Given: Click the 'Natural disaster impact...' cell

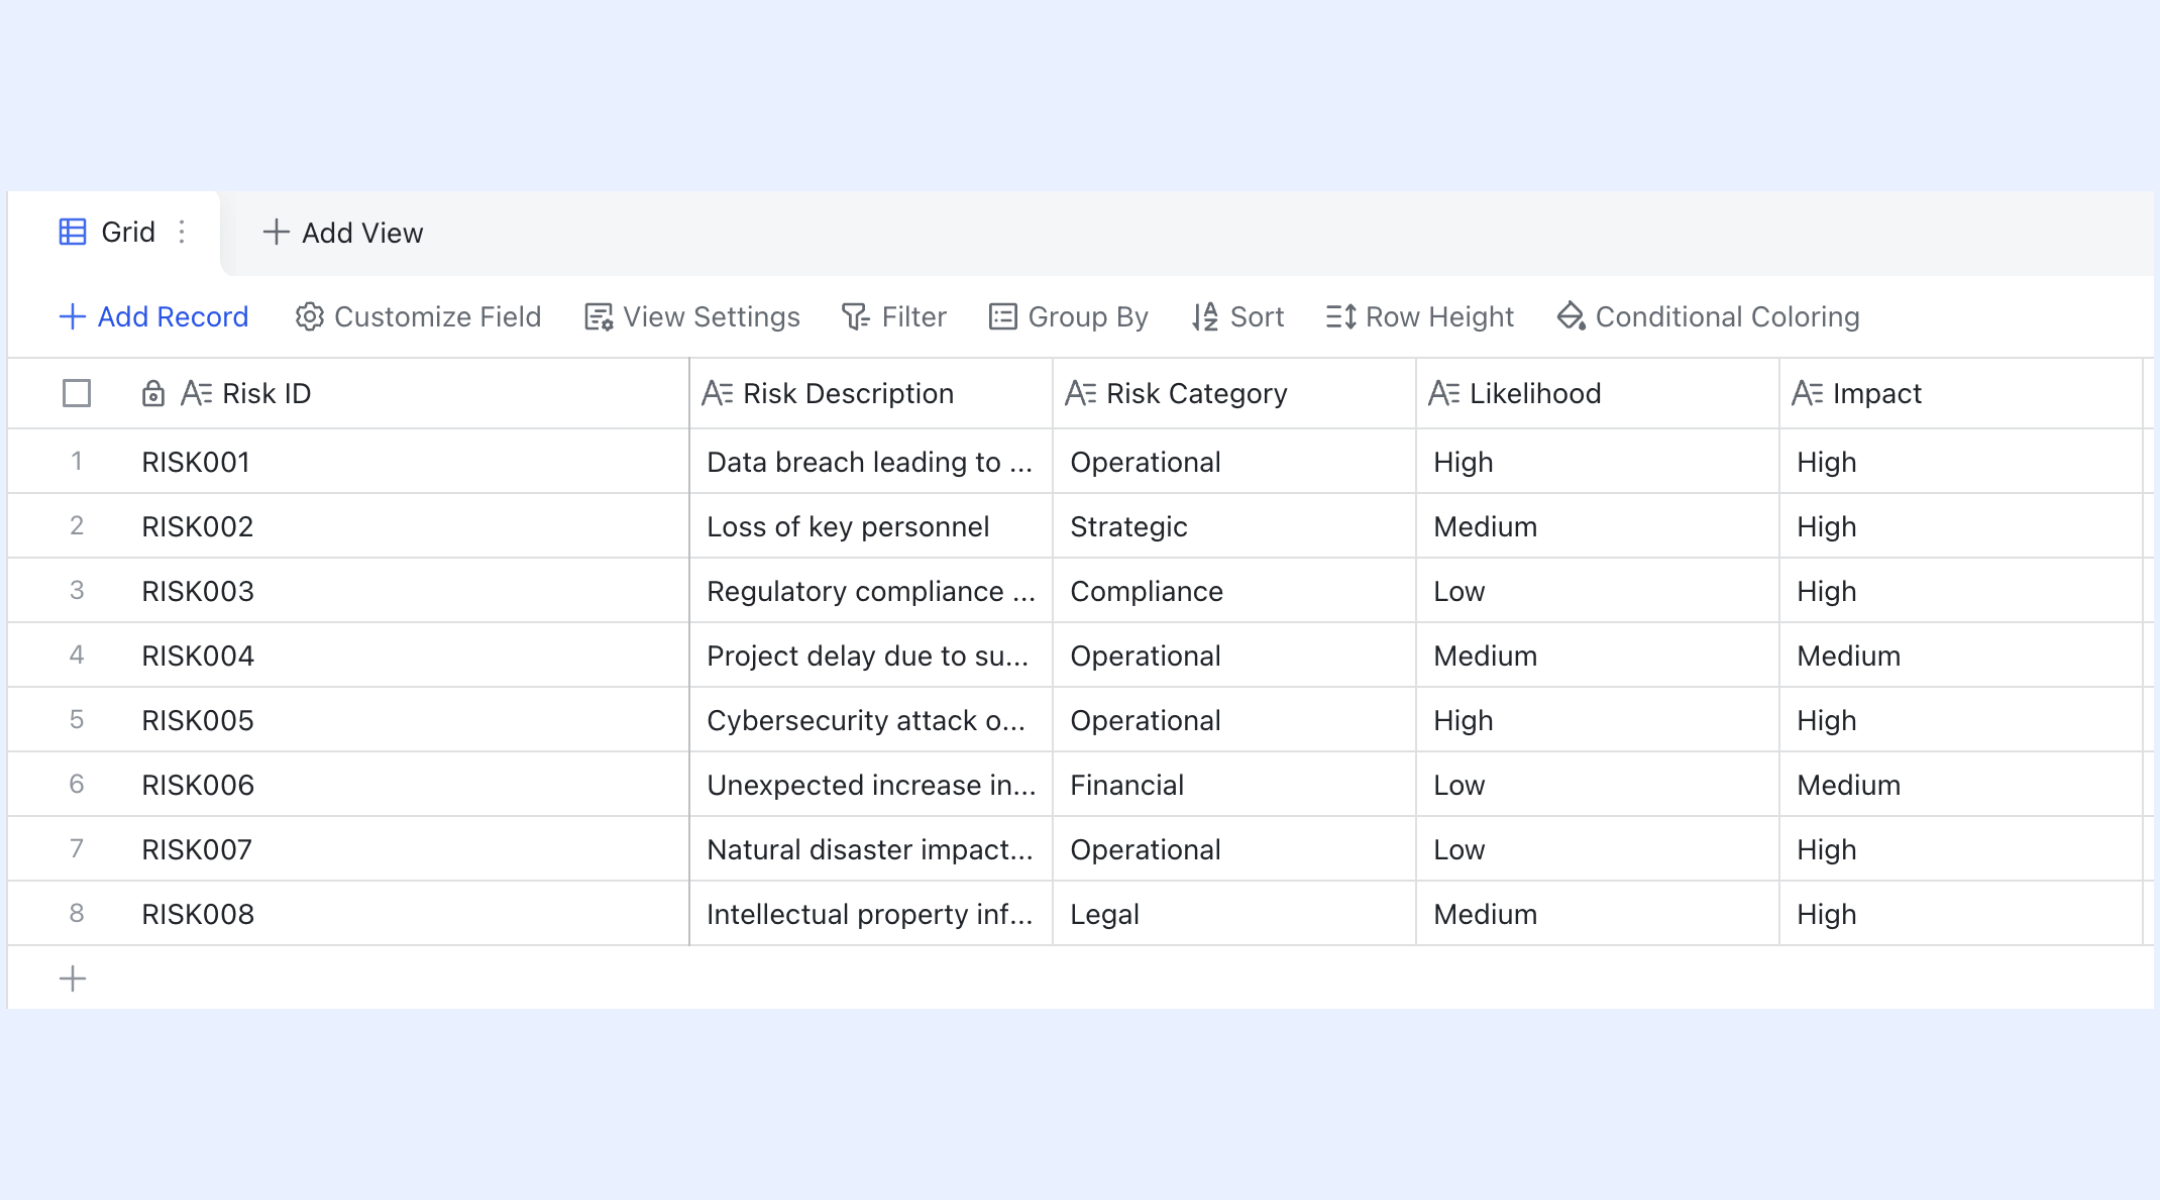Looking at the screenshot, I should (x=871, y=849).
